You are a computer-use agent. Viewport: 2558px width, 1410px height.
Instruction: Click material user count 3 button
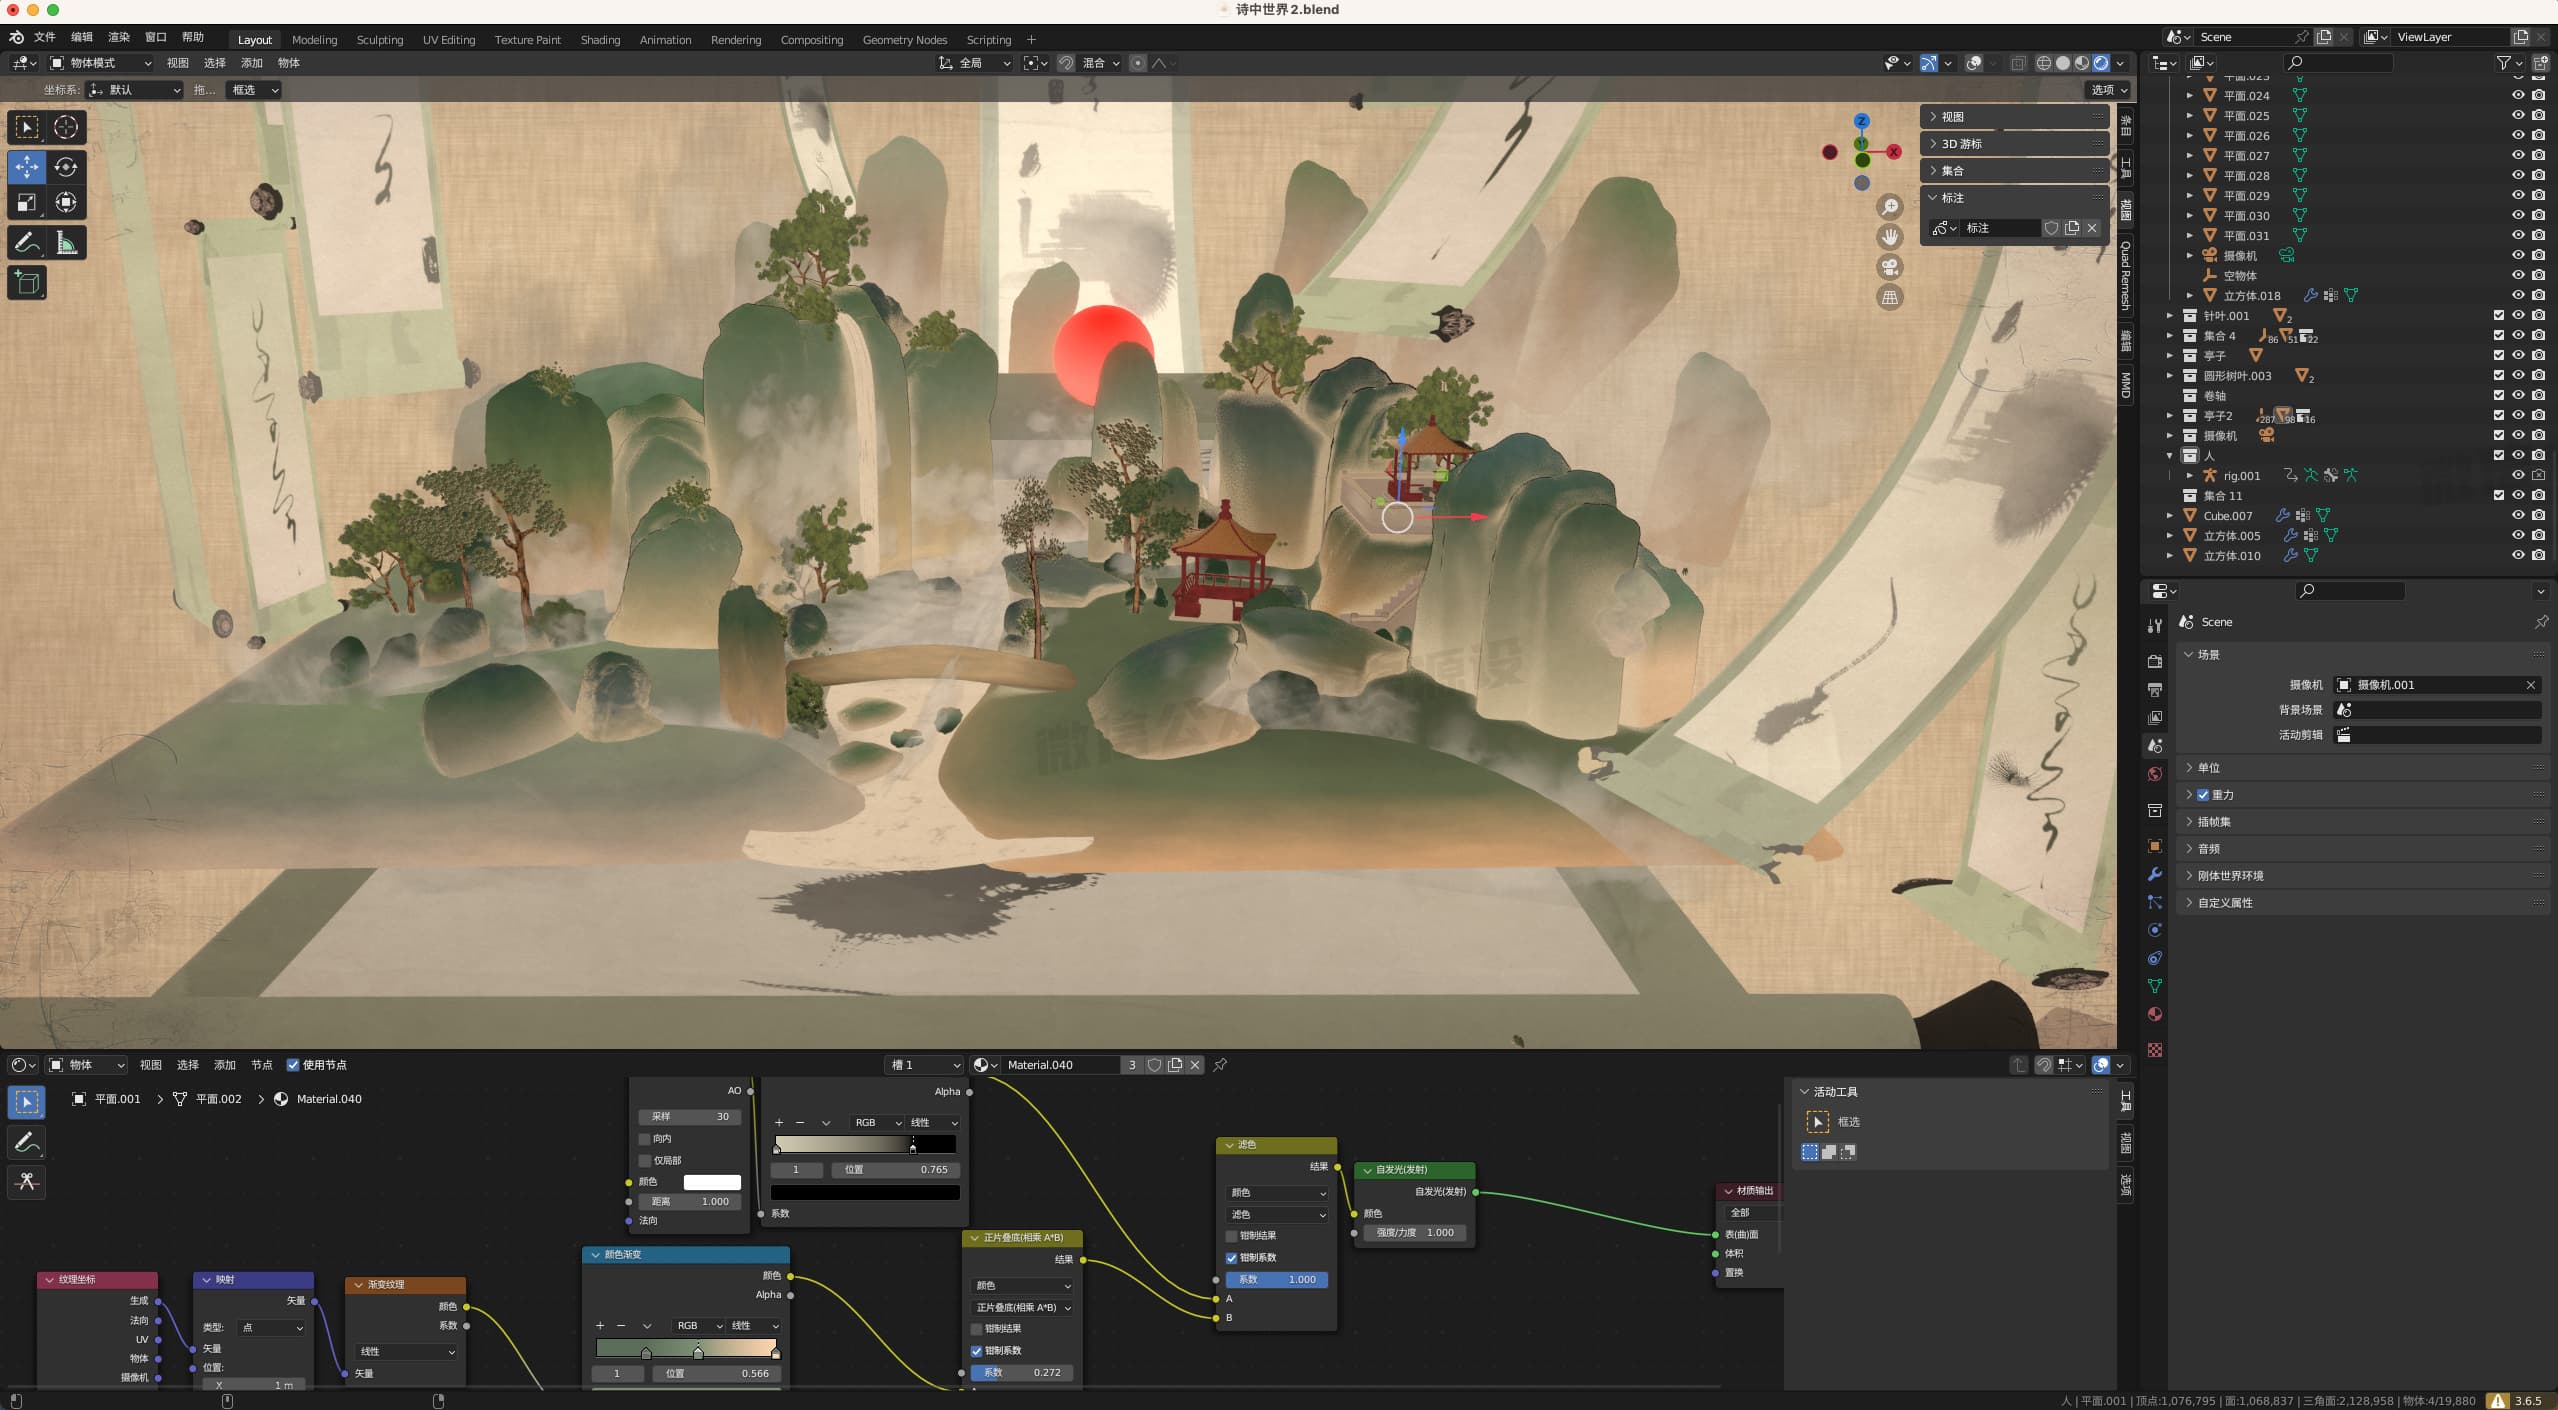(1132, 1065)
